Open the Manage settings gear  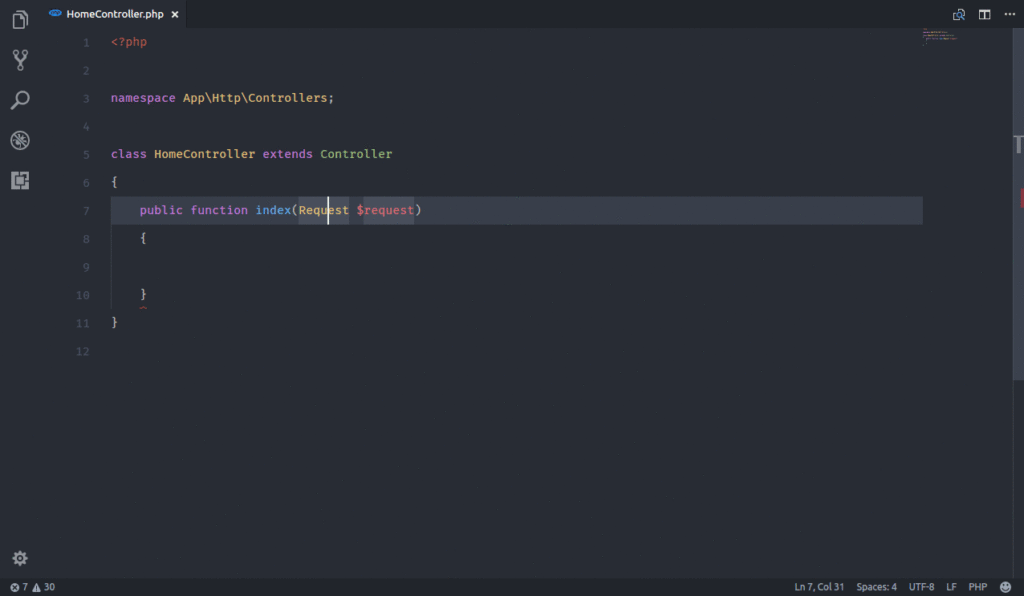pos(20,558)
